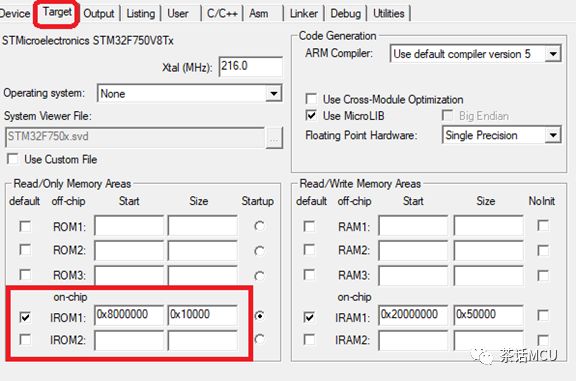This screenshot has height=381, width=576.
Task: Click the ROM2 Size field
Action: (x=203, y=251)
